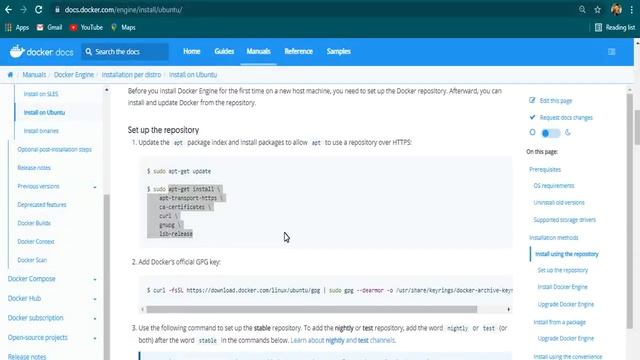Switch the light/dark theme toggle
Viewport: 640px width, 360px height.
coord(550,133)
